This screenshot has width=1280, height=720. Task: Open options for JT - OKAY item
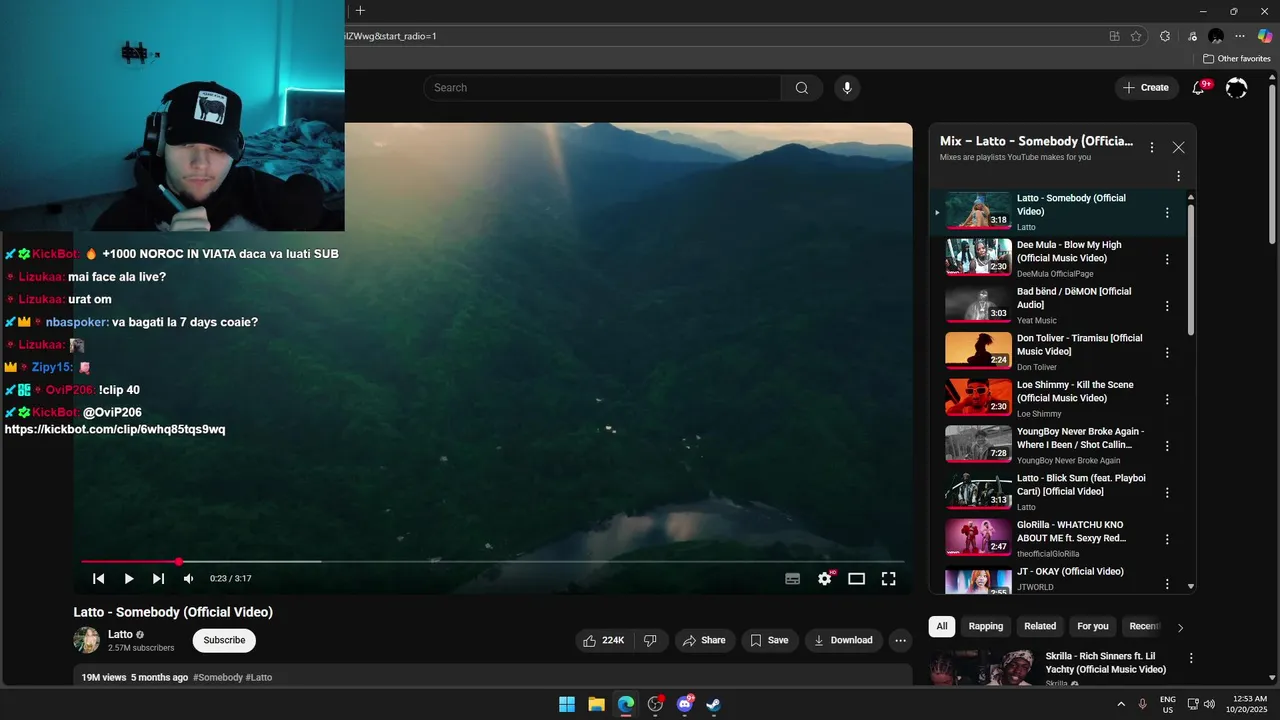coord(1166,584)
